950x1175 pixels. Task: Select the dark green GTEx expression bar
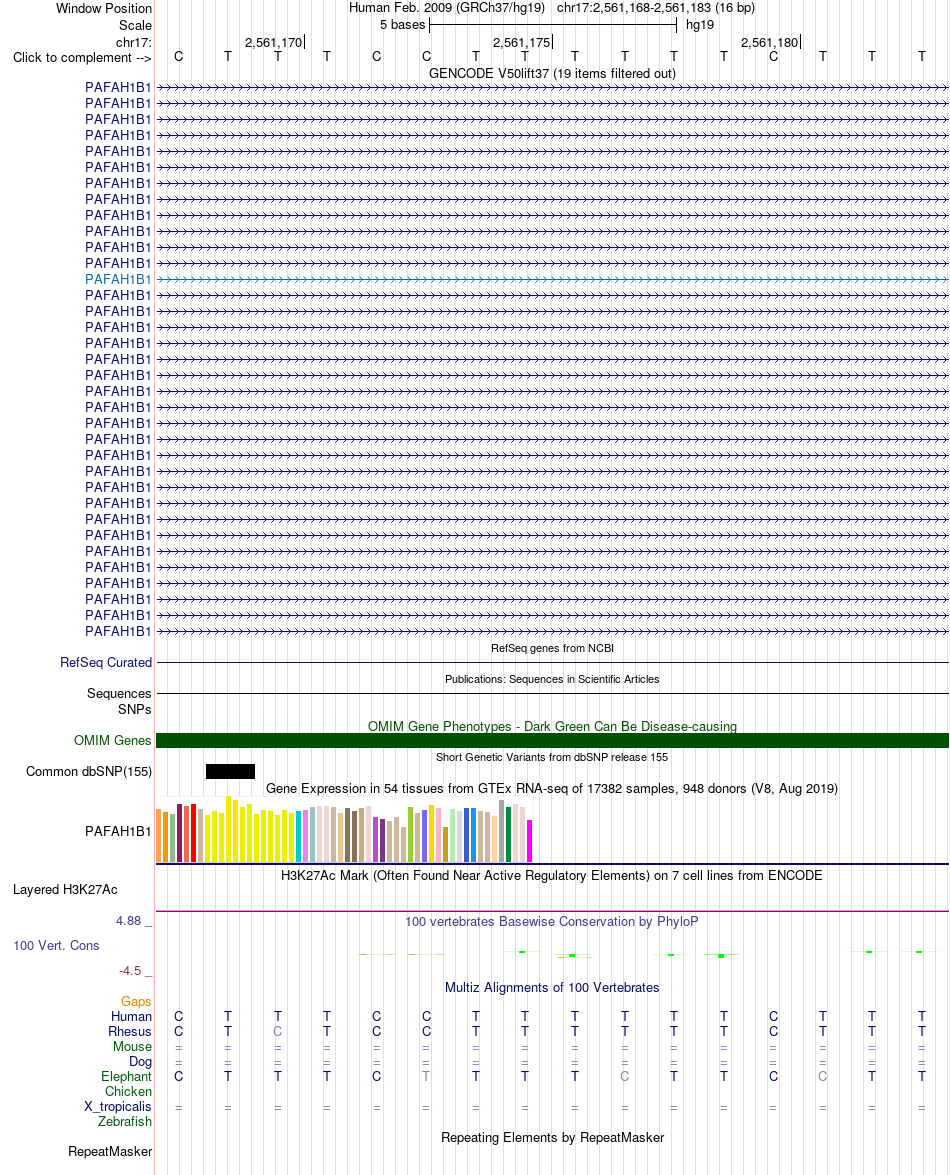[x=509, y=834]
